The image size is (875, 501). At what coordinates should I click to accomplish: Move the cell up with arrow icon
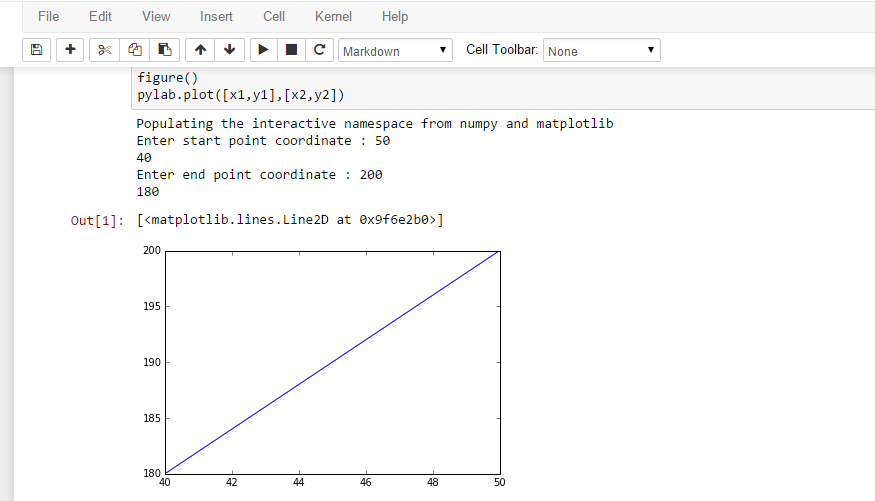200,50
